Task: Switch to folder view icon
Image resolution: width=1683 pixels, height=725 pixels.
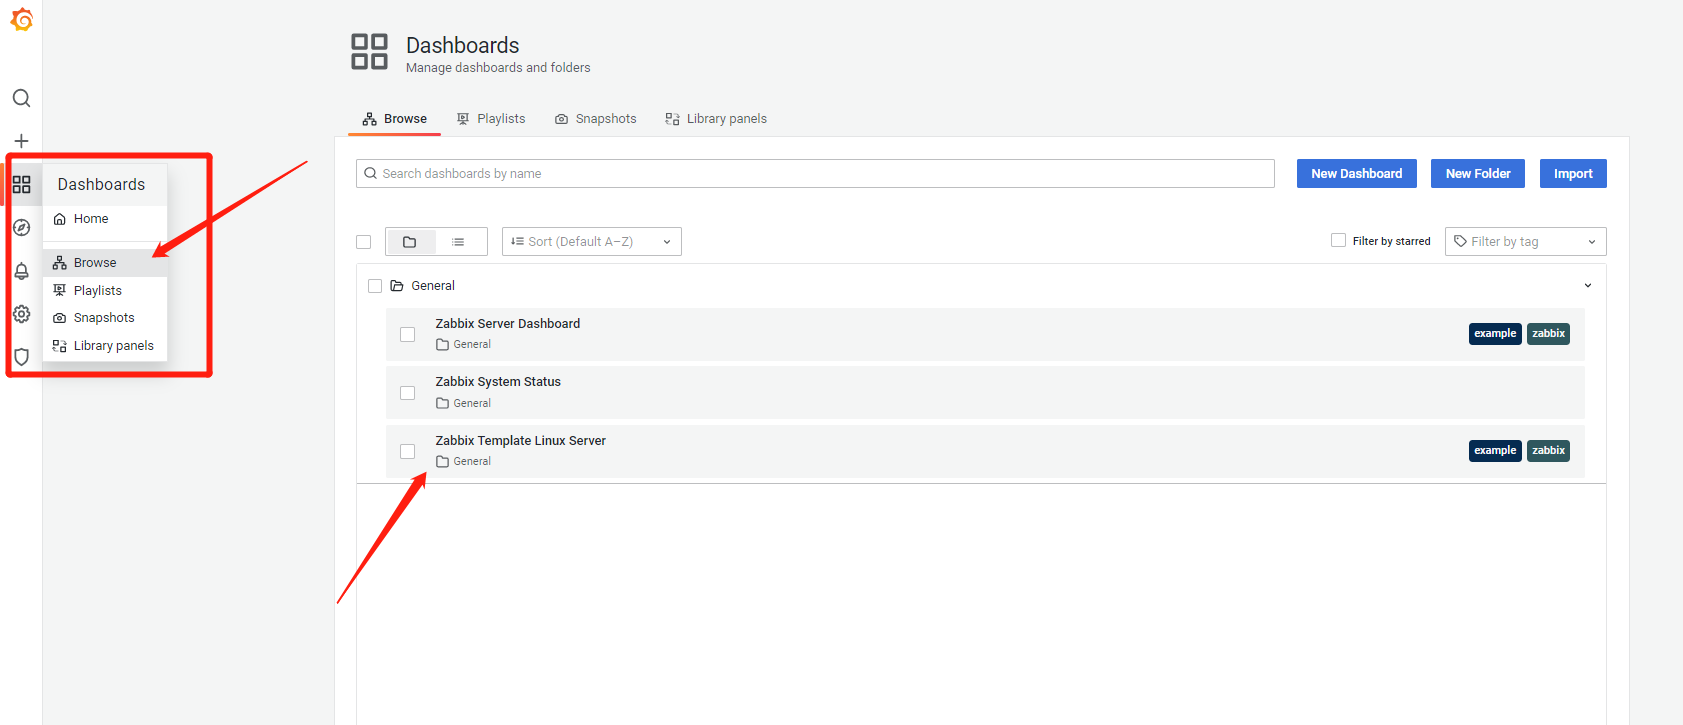Action: pyautogui.click(x=409, y=242)
